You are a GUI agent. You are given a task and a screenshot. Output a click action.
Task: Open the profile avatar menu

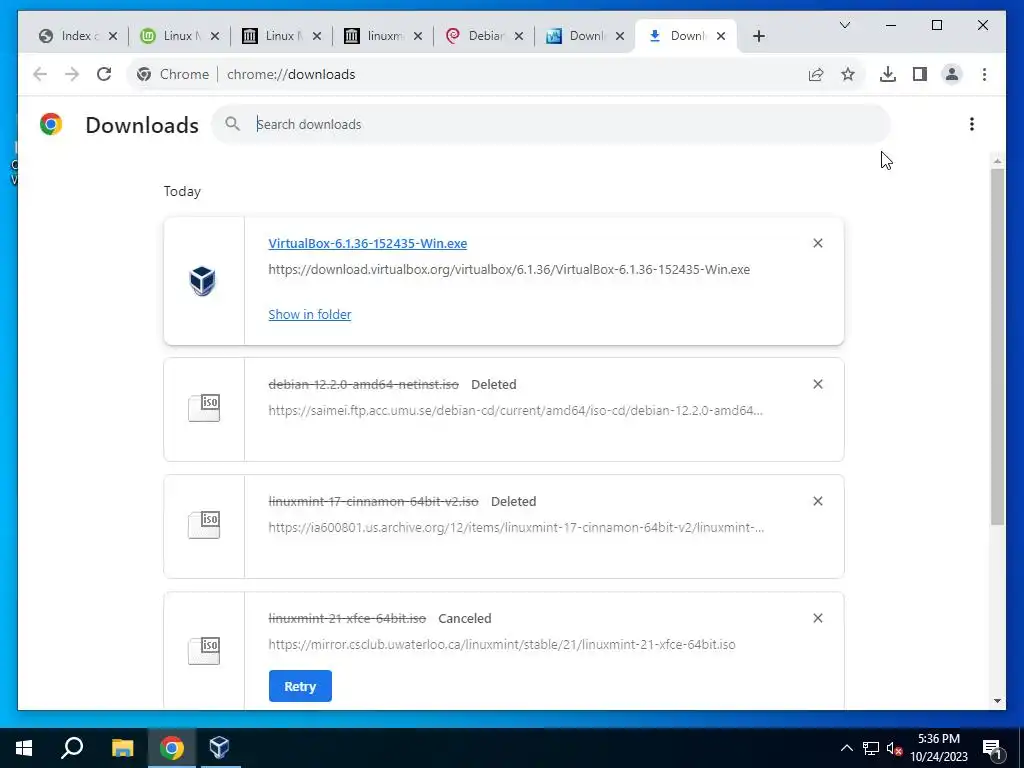click(x=952, y=74)
